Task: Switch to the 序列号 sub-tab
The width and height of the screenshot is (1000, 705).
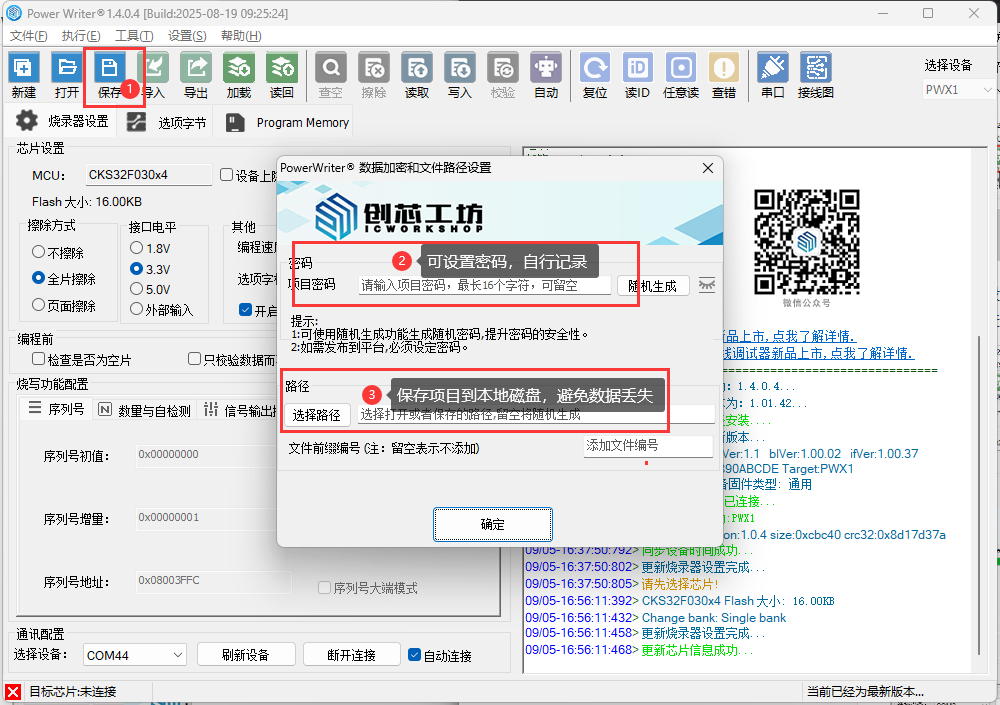Action: click(x=56, y=409)
